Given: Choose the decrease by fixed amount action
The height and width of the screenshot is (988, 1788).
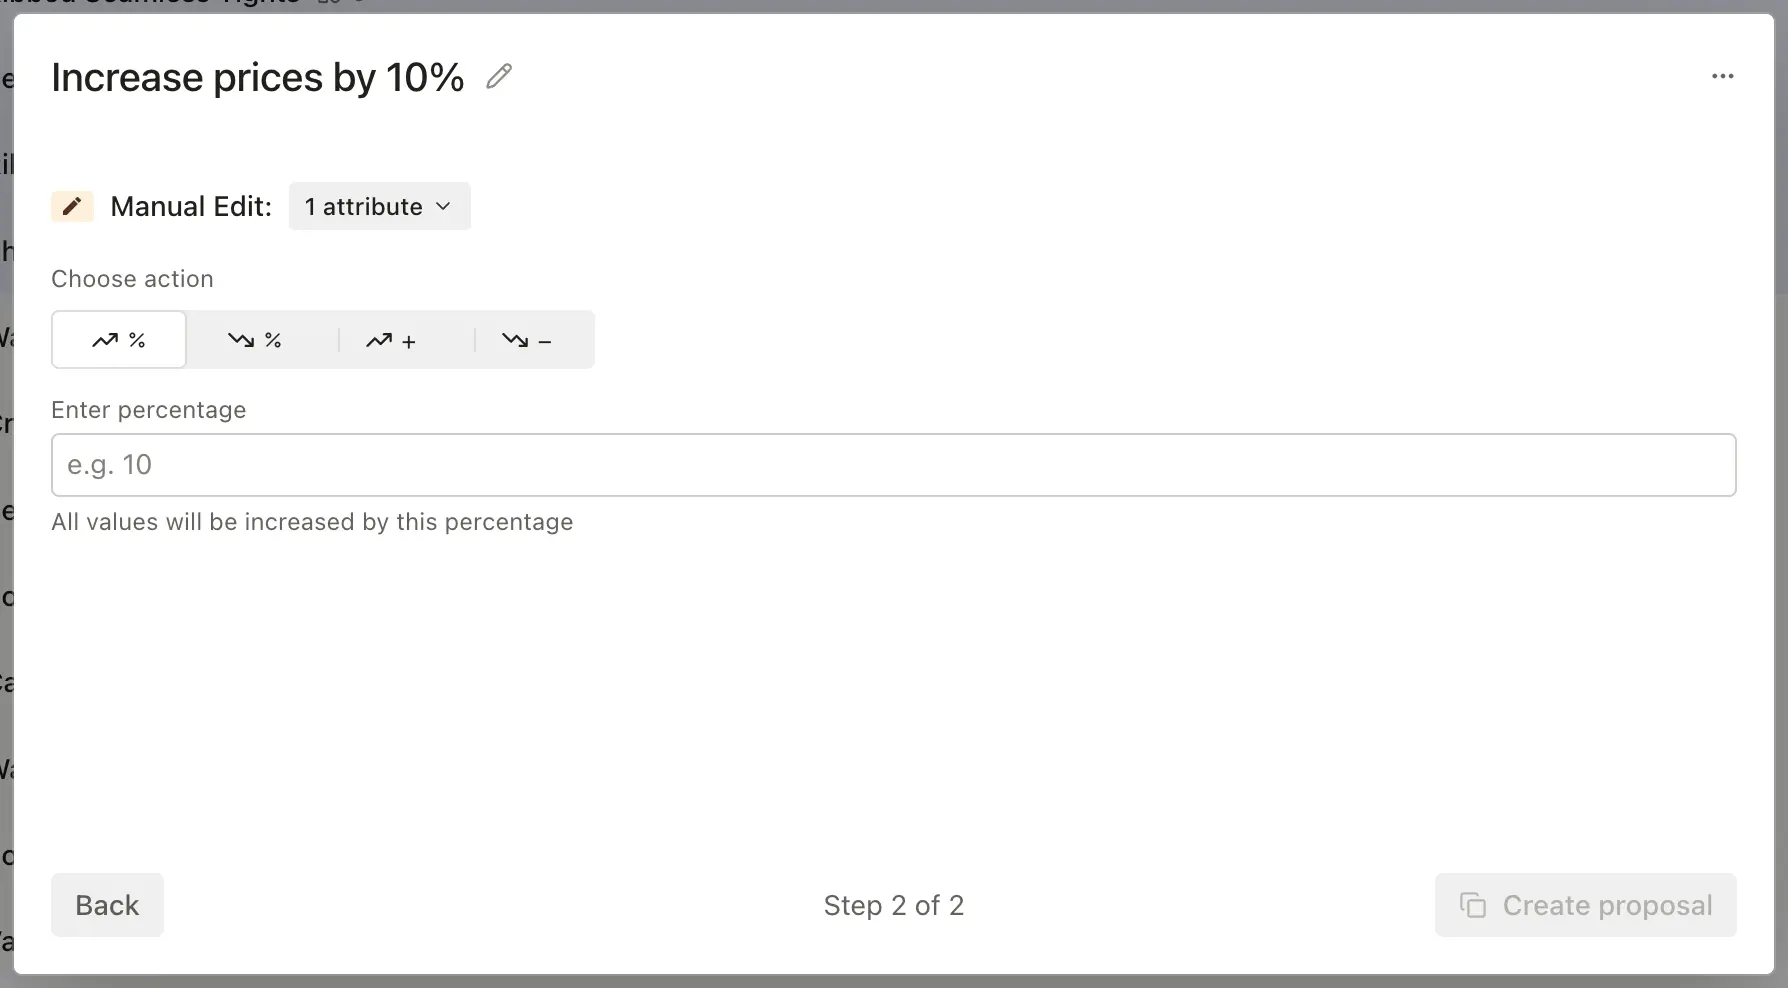Looking at the screenshot, I should (x=527, y=340).
